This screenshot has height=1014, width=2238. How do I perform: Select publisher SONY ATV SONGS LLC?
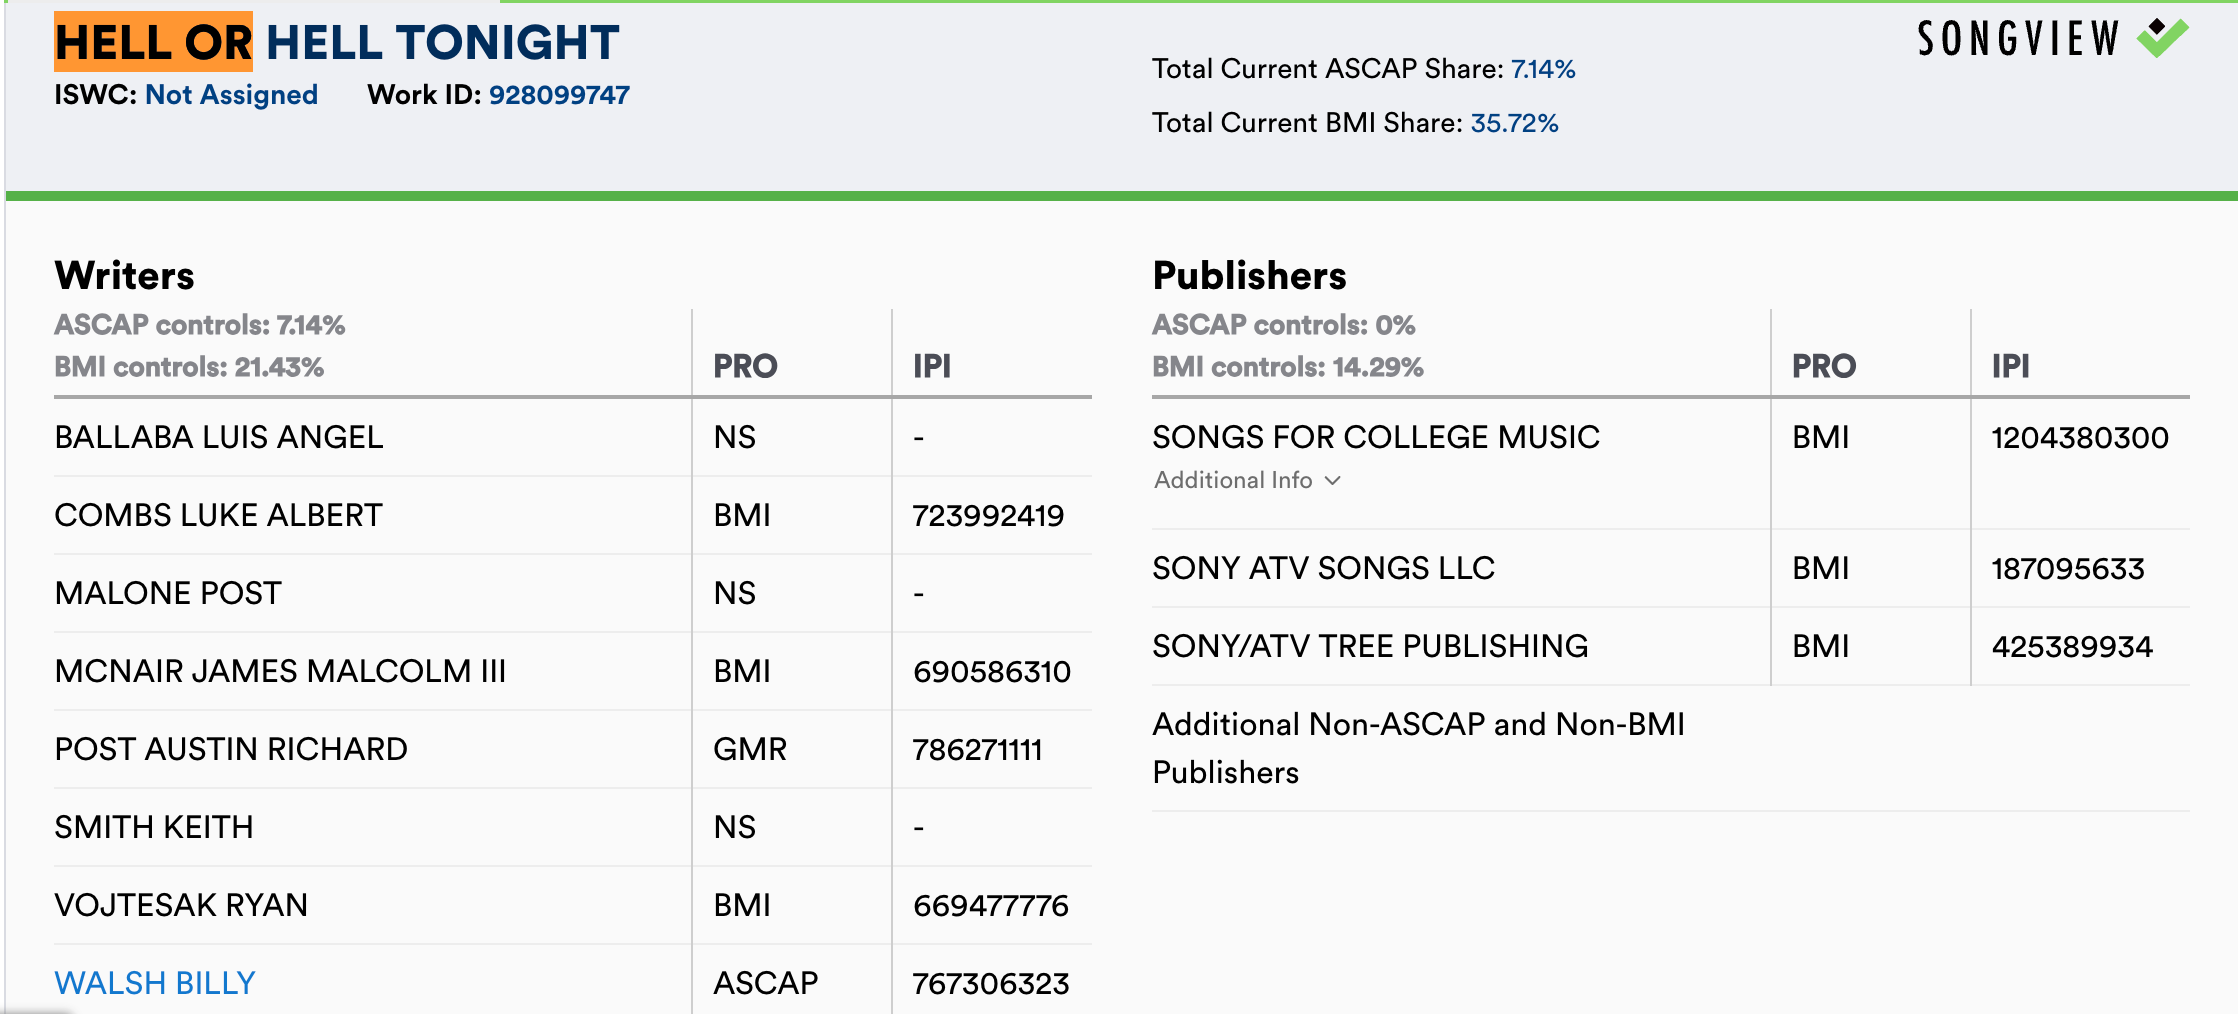(1323, 568)
